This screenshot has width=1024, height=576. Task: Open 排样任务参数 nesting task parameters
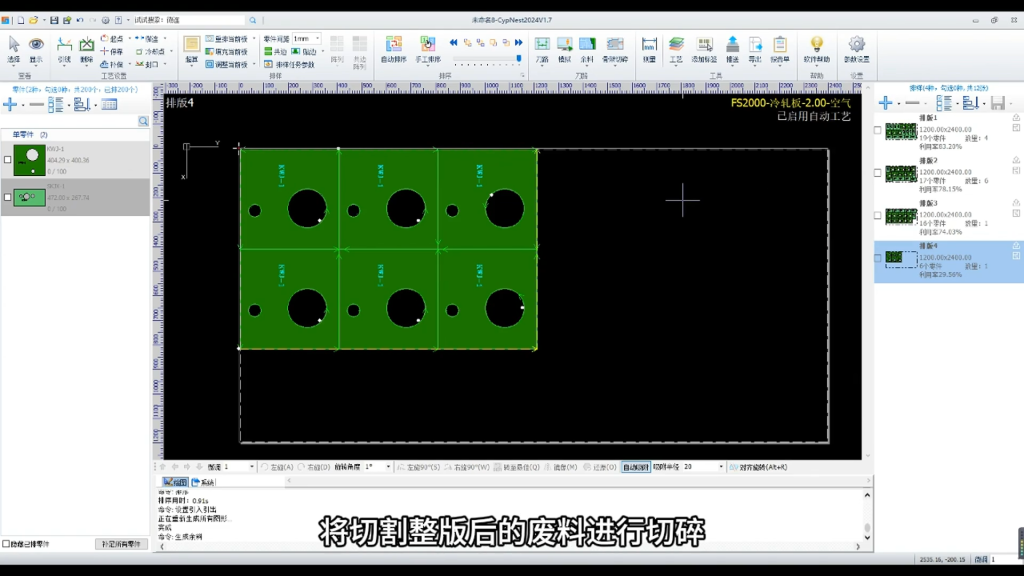[x=289, y=65]
